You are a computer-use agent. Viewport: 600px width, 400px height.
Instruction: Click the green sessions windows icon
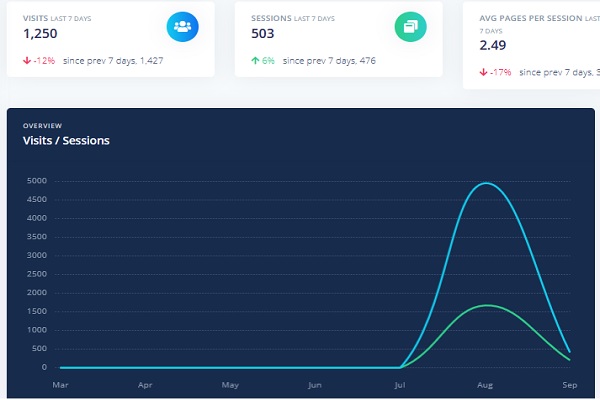411,26
